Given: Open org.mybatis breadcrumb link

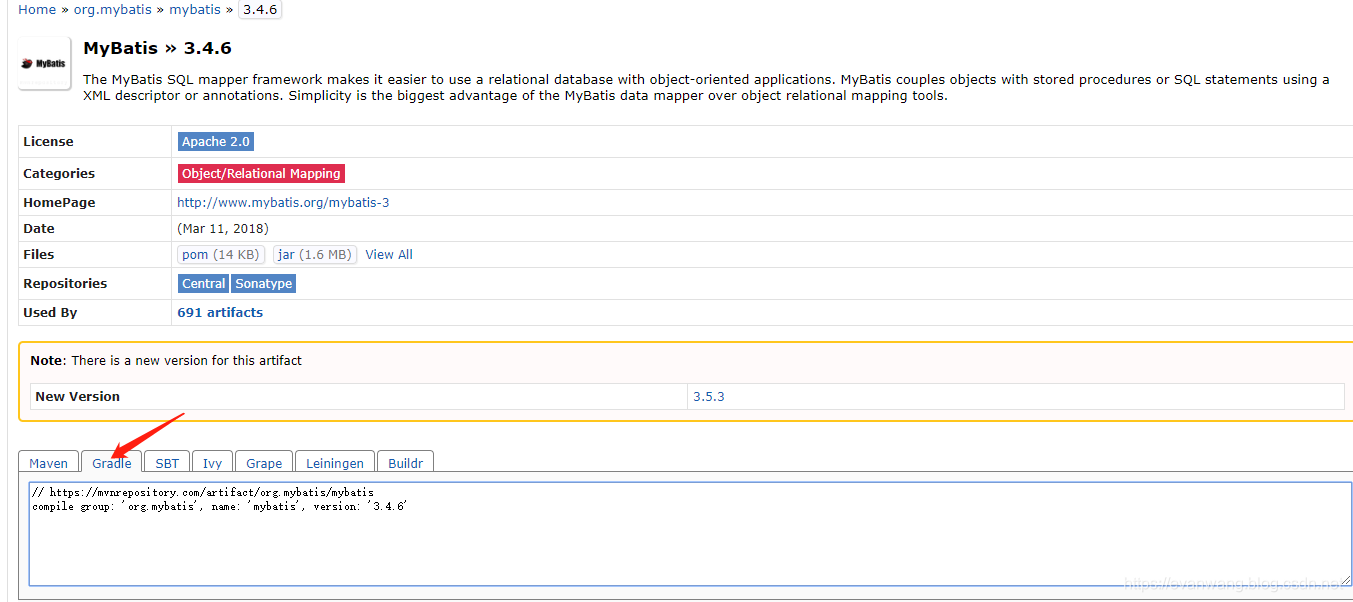Looking at the screenshot, I should click(x=114, y=9).
